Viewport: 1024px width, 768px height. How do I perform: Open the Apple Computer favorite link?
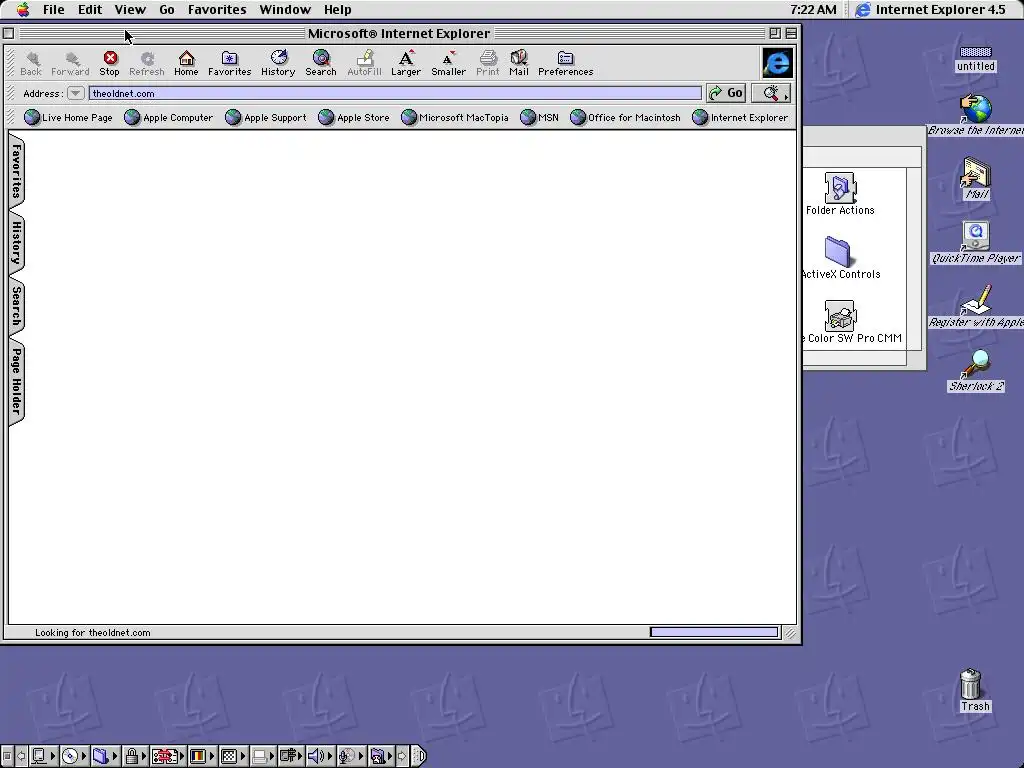point(169,118)
